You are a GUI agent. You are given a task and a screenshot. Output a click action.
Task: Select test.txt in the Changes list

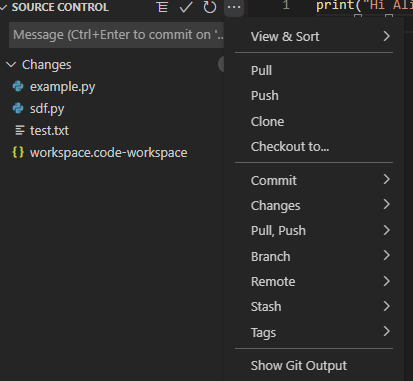(49, 131)
